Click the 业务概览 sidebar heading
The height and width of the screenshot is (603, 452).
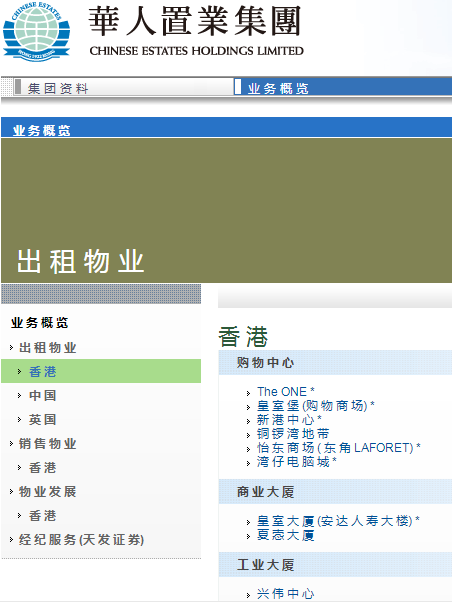[40, 323]
